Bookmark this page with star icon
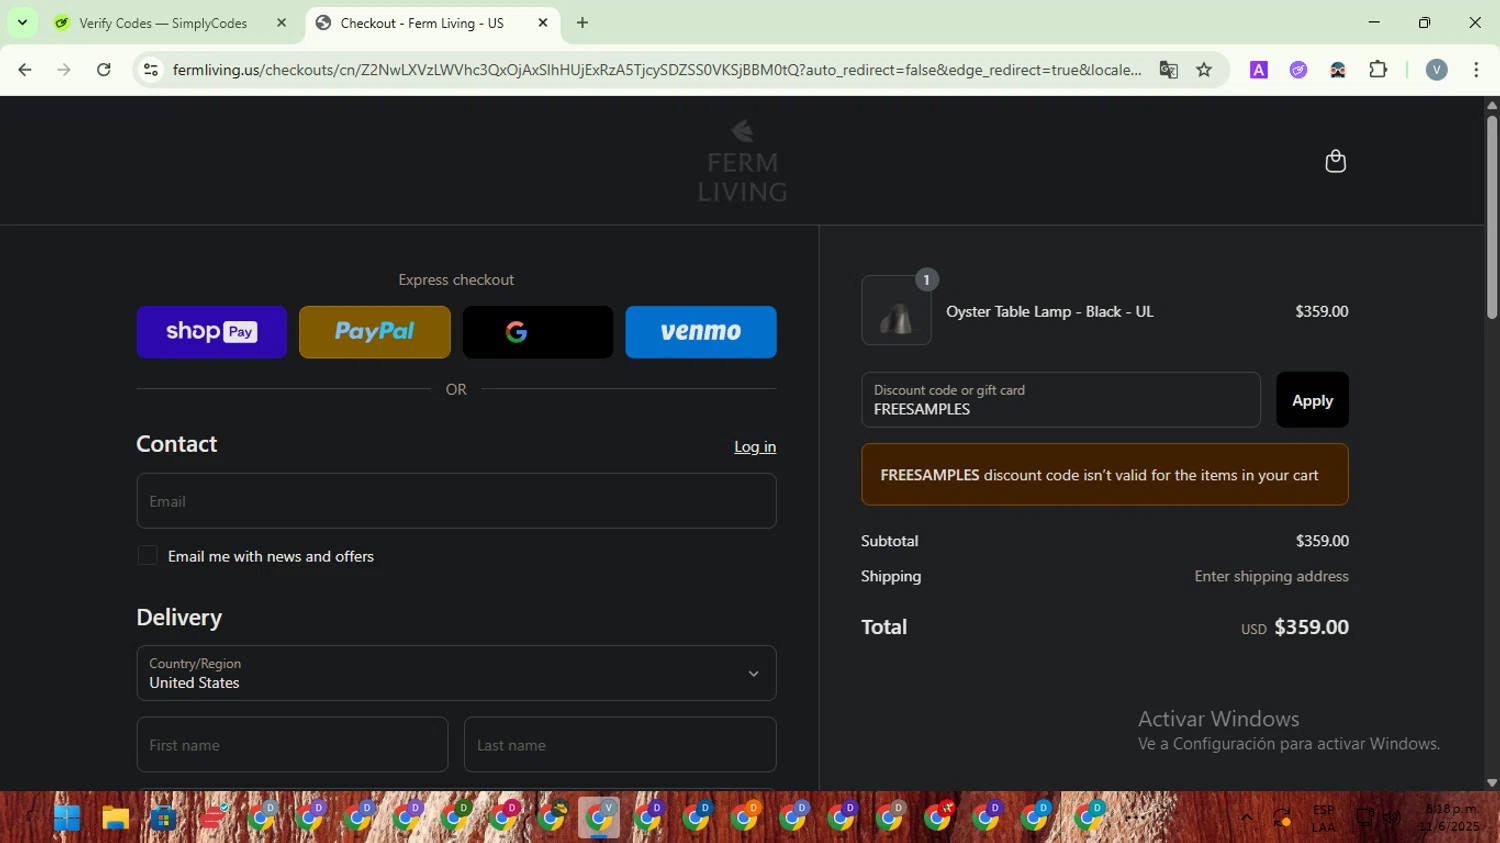Screen dimensions: 1500x843 pyautogui.click(x=1204, y=70)
